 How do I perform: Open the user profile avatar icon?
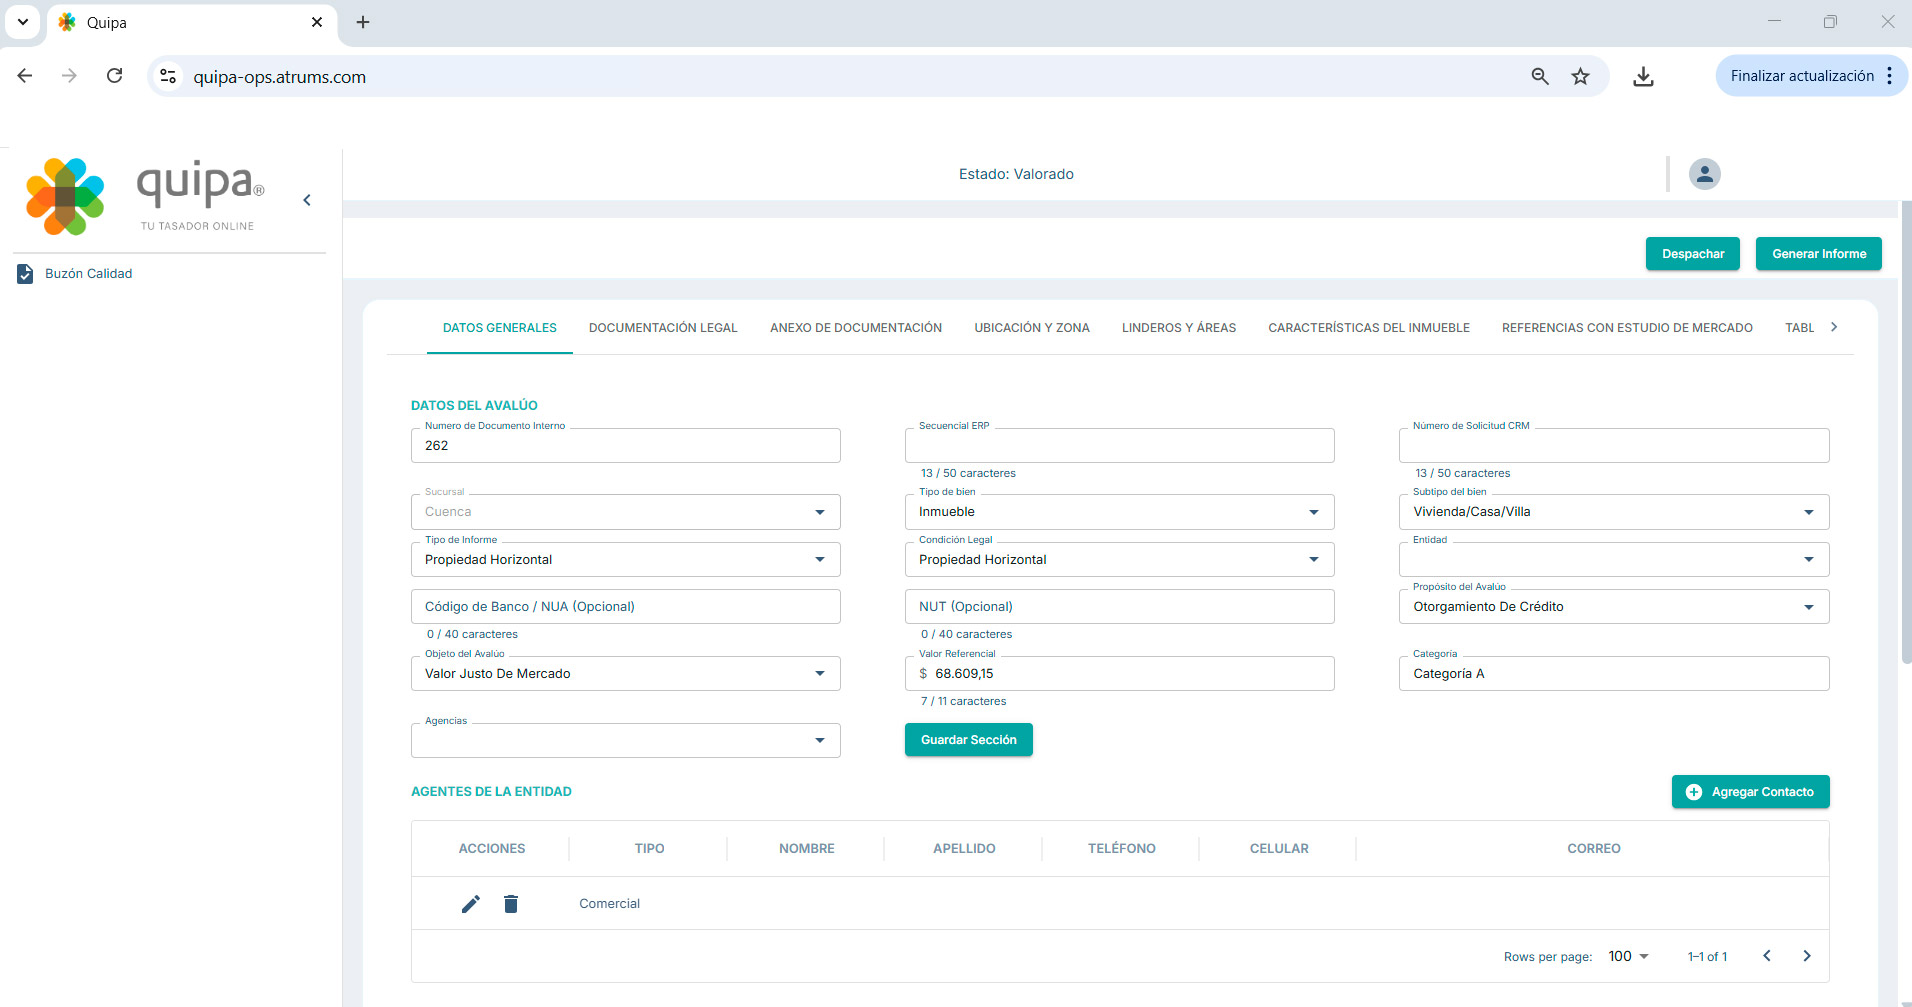coord(1704,174)
